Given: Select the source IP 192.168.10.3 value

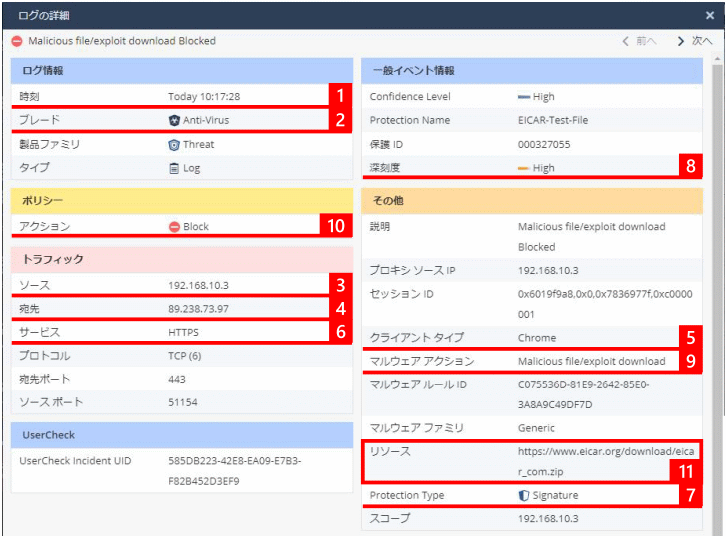Looking at the screenshot, I should [199, 286].
